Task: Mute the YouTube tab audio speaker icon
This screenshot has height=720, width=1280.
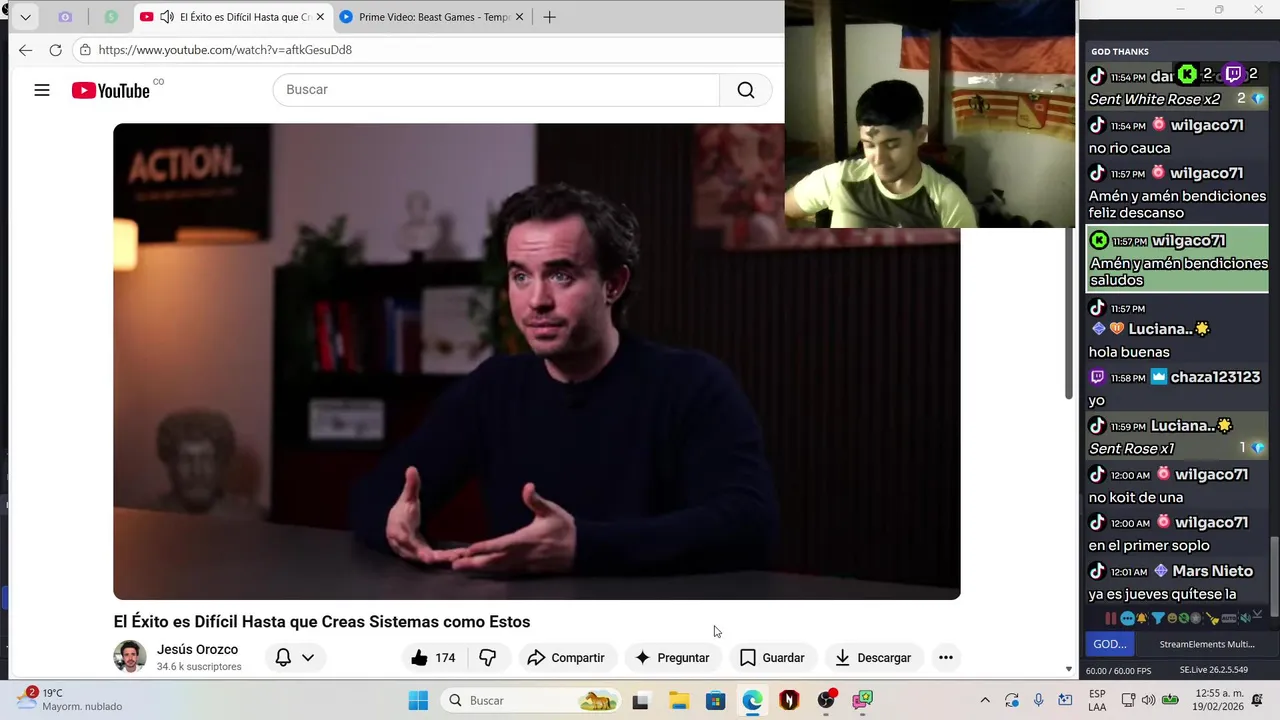Action: coord(167,17)
